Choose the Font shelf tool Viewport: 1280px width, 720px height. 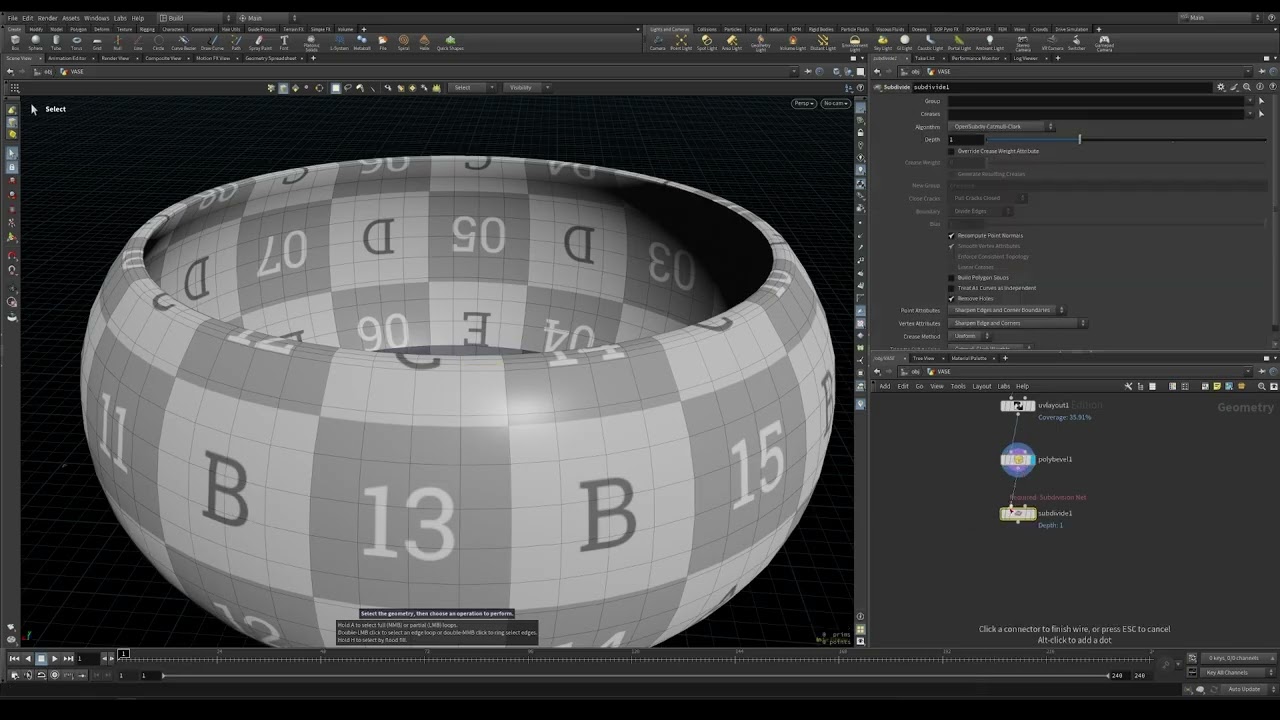pyautogui.click(x=283, y=42)
